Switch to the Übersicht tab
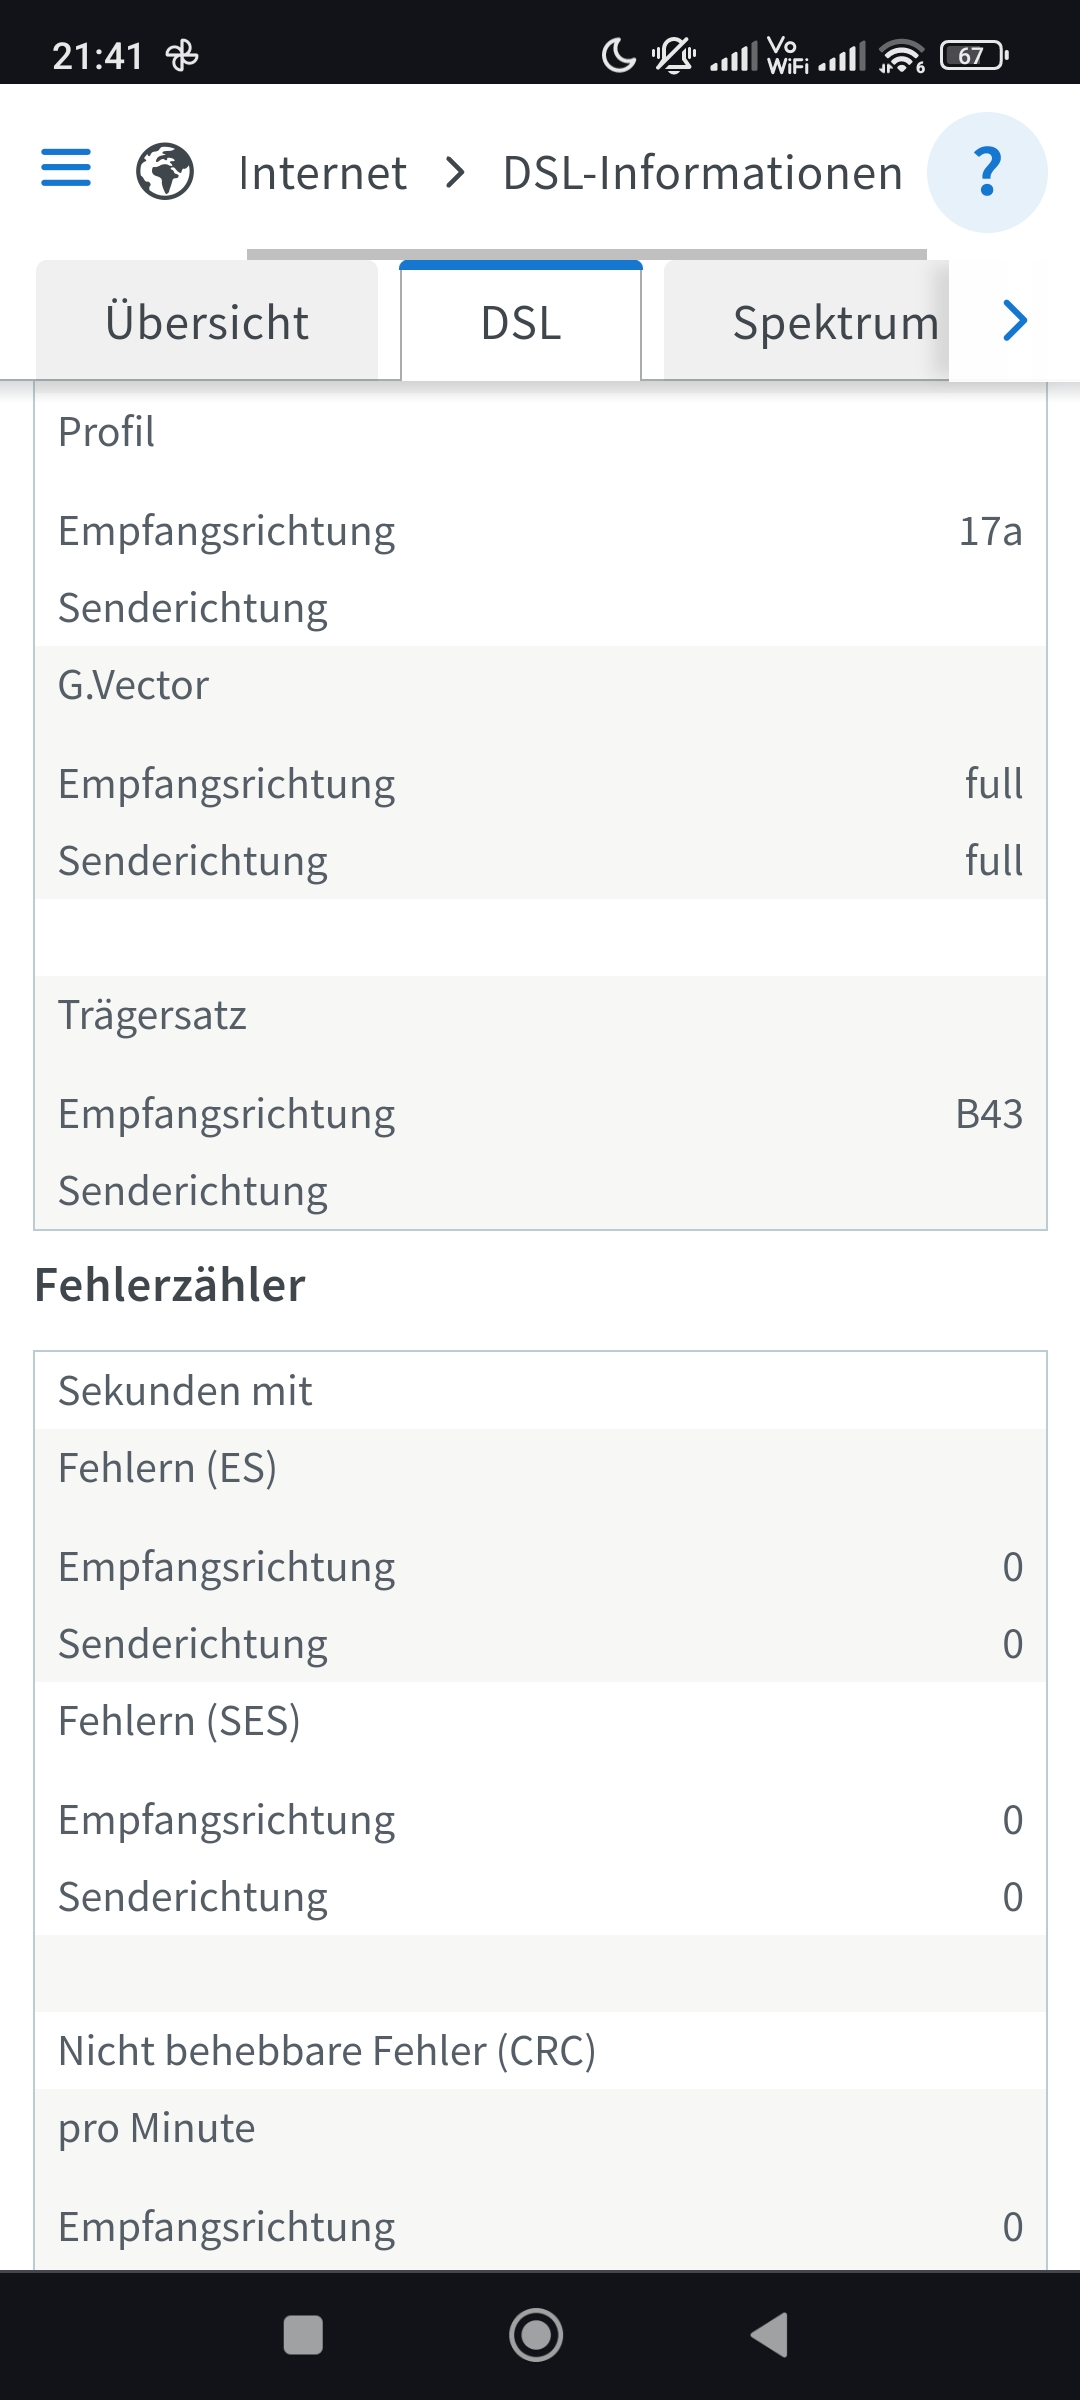1080x2400 pixels. (207, 322)
